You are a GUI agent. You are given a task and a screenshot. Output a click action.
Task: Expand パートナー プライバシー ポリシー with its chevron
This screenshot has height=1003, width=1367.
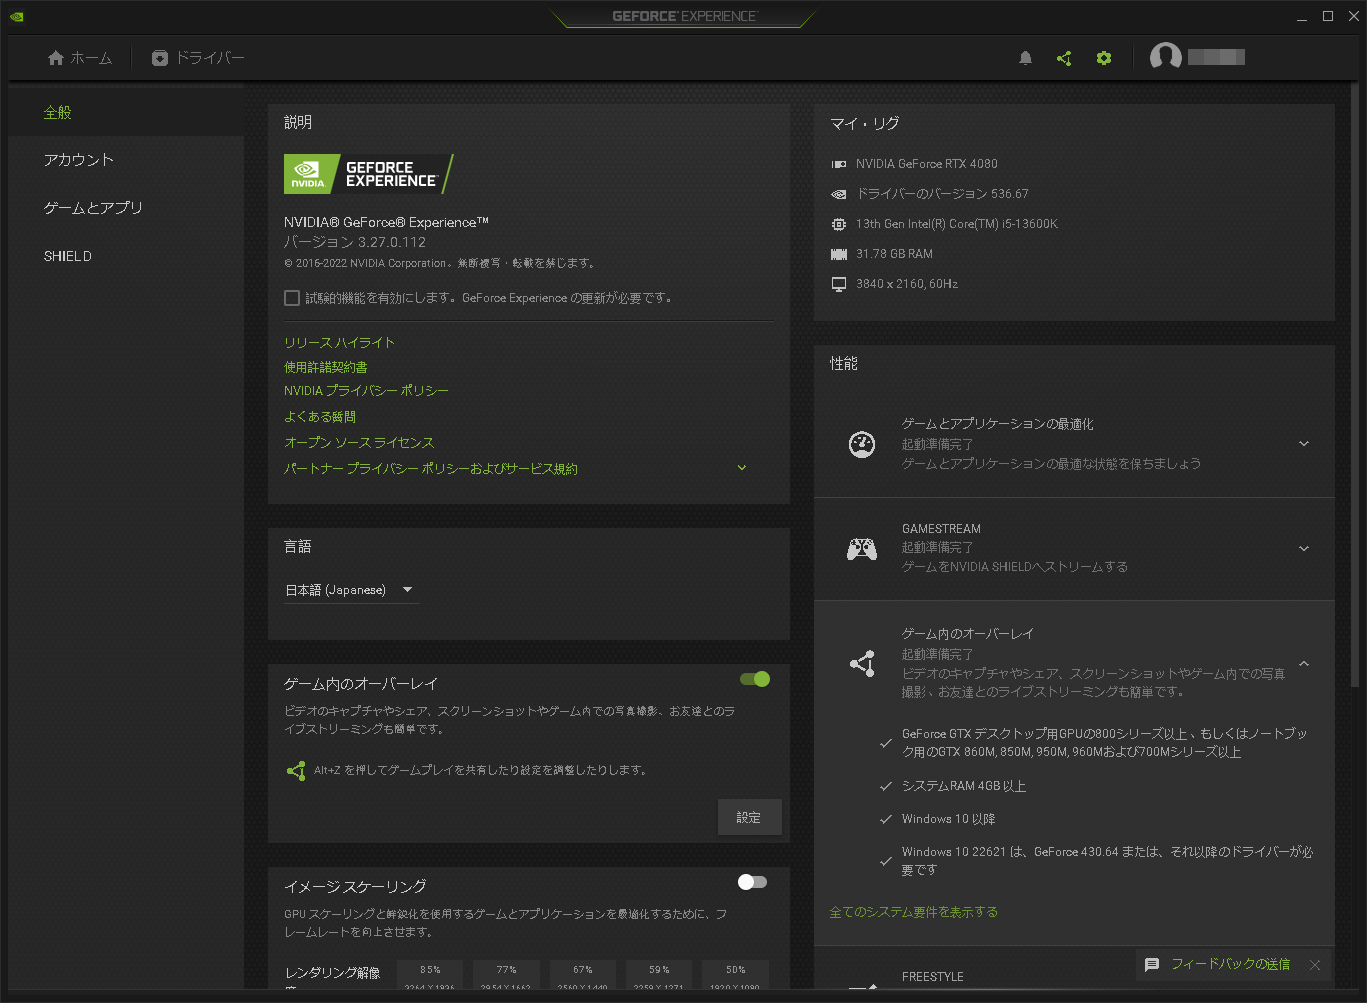741,467
